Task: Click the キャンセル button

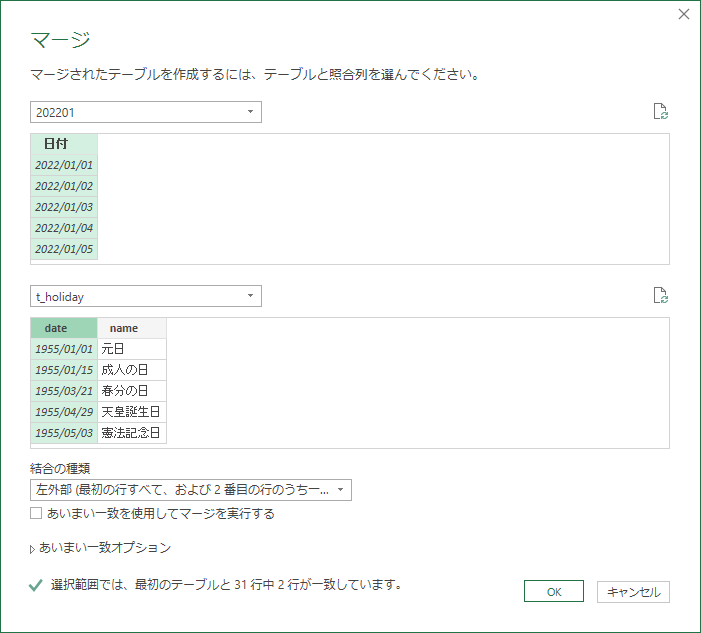Action: pos(633,592)
